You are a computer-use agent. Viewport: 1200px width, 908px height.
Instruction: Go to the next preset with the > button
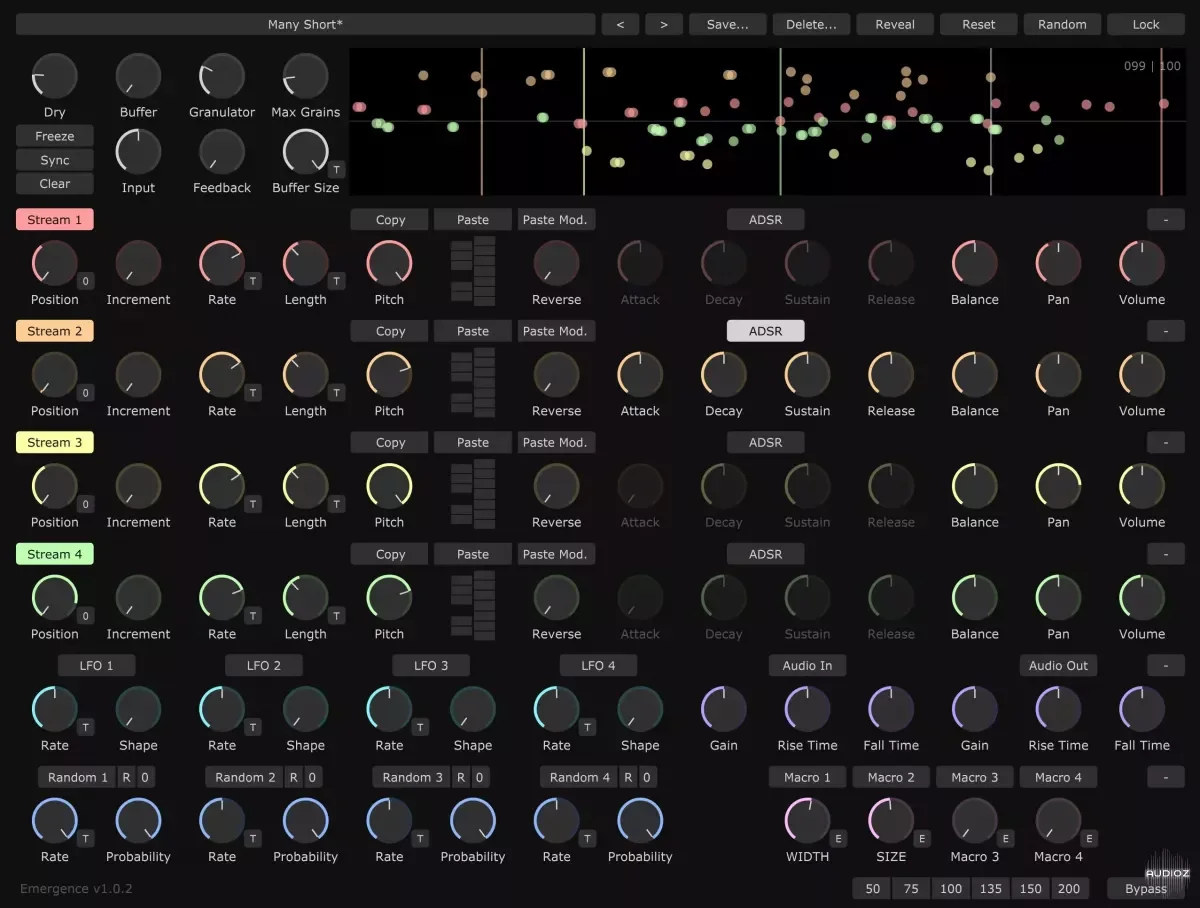pos(664,24)
